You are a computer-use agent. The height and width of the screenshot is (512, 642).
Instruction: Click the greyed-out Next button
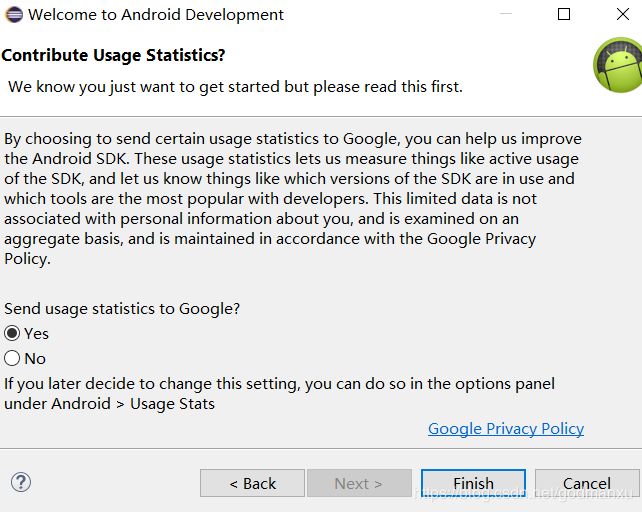[x=359, y=483]
